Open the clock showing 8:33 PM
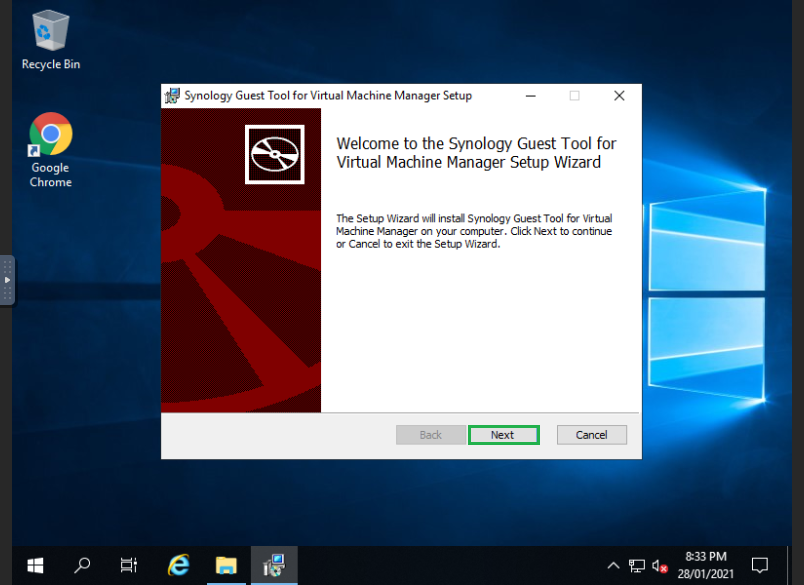 pos(705,565)
